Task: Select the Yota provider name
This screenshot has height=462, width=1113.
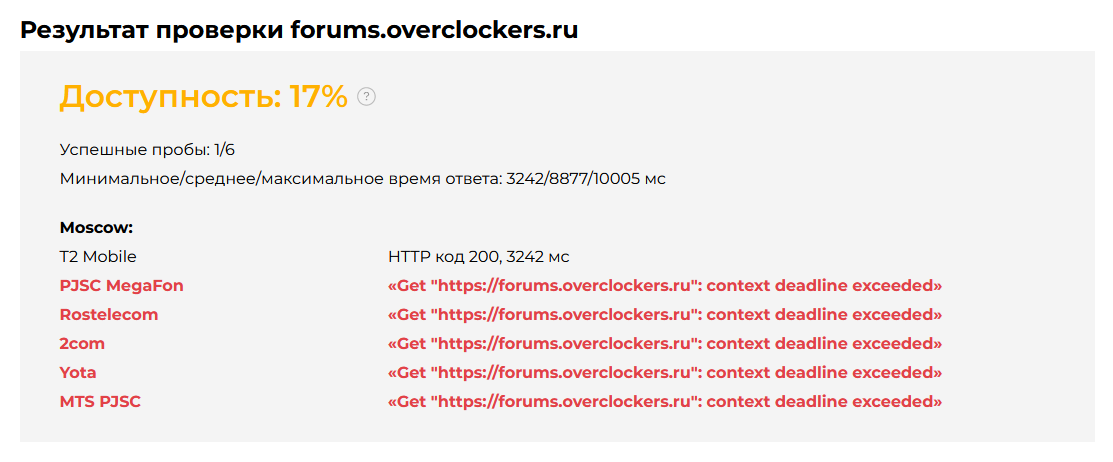Action: pyautogui.click(x=78, y=373)
